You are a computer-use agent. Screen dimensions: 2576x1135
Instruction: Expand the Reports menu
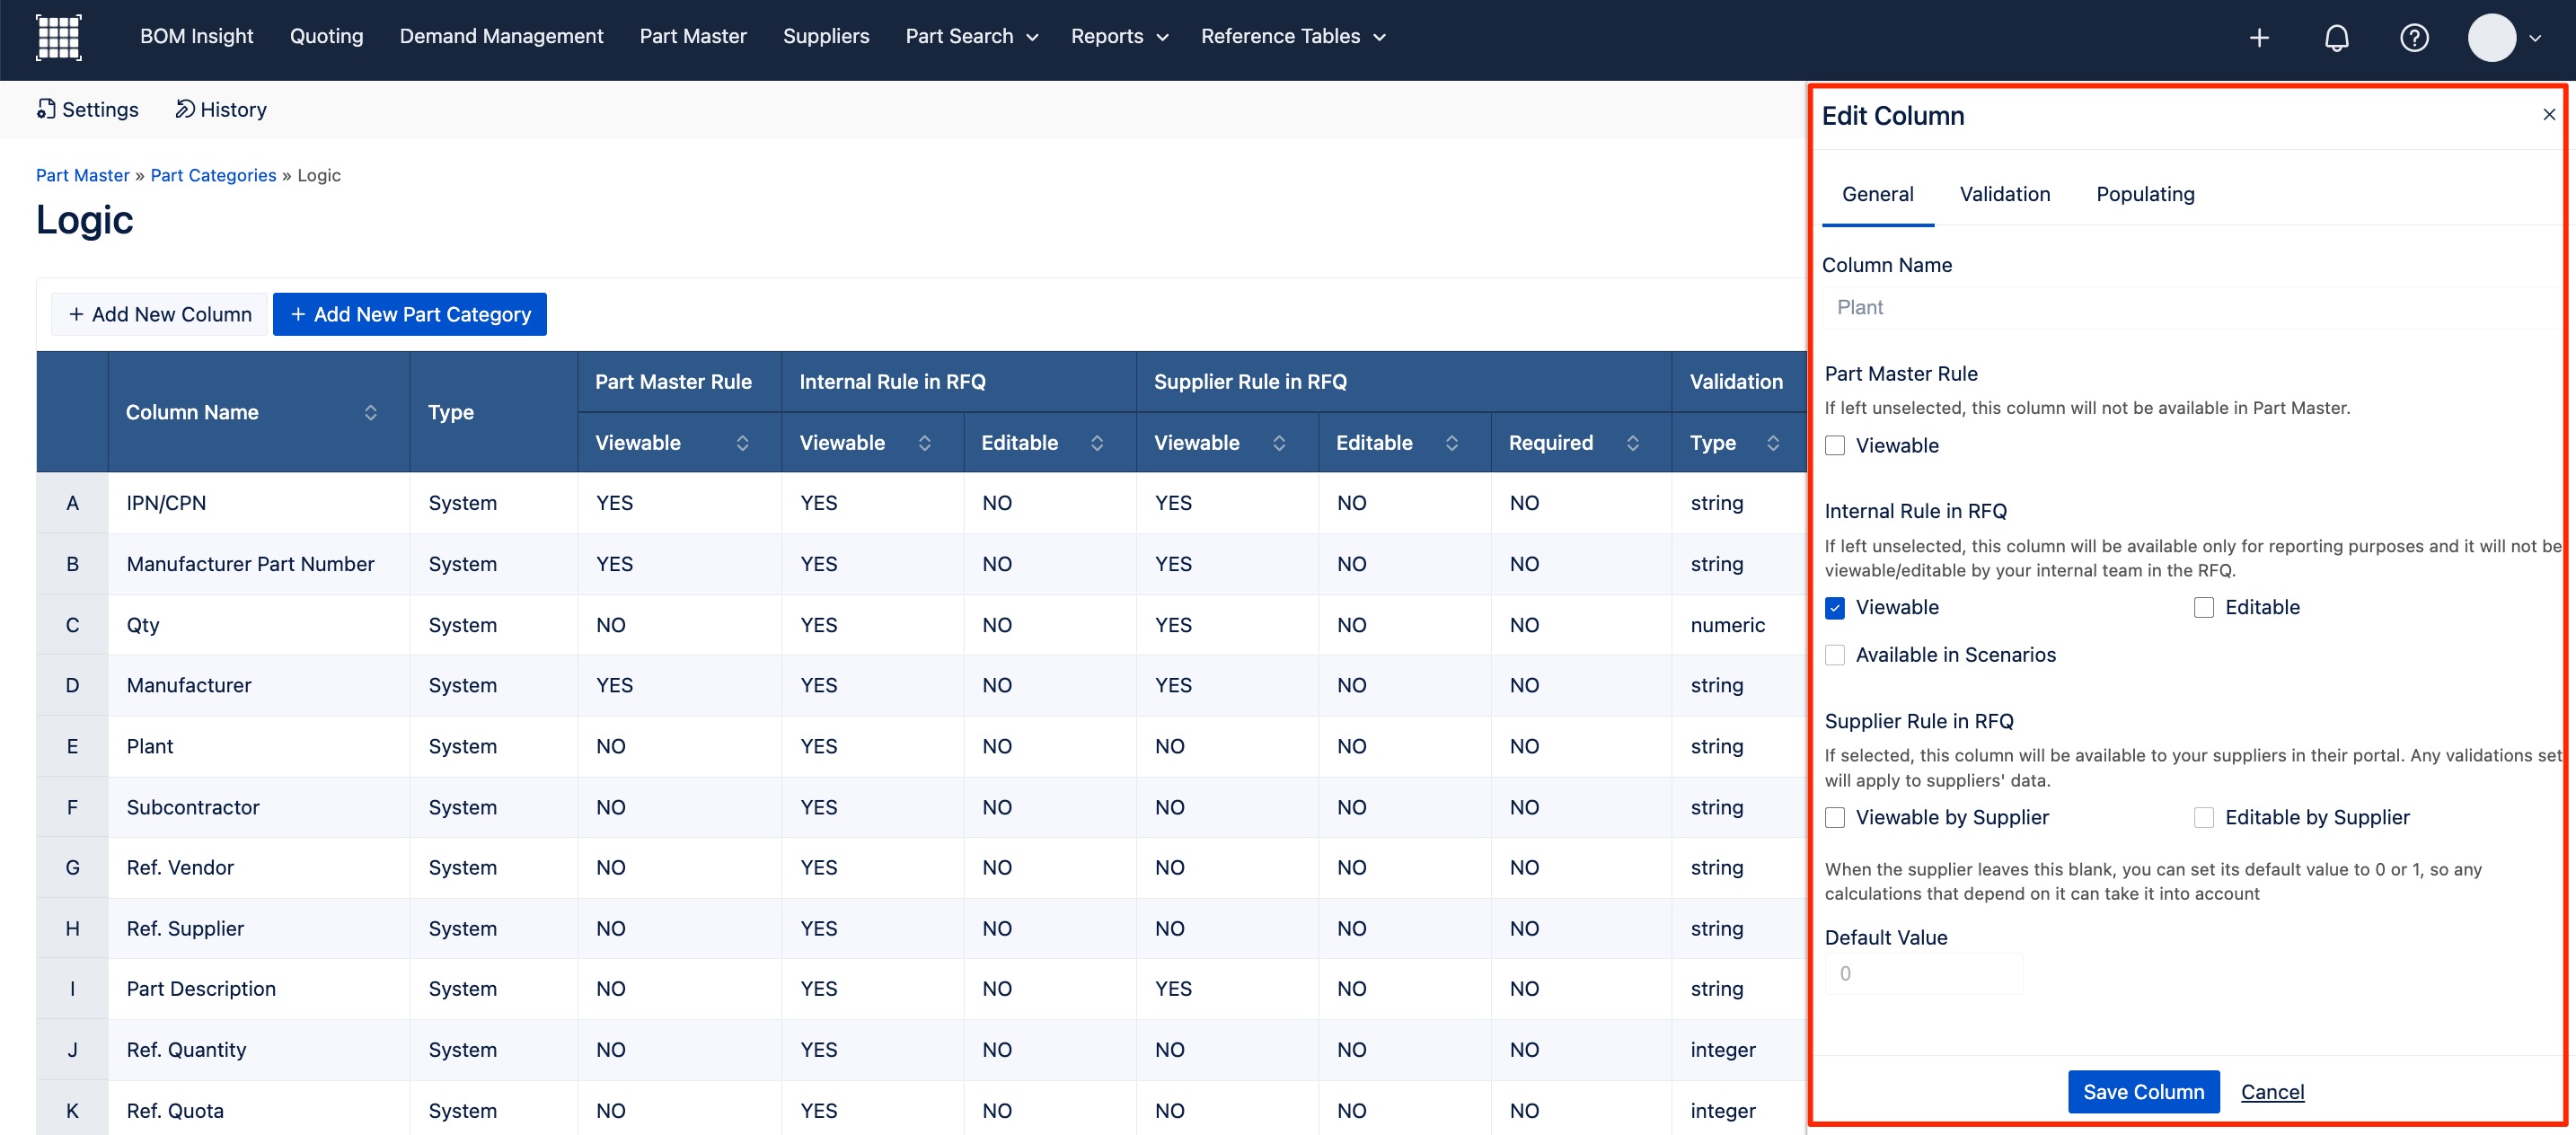(x=1119, y=37)
